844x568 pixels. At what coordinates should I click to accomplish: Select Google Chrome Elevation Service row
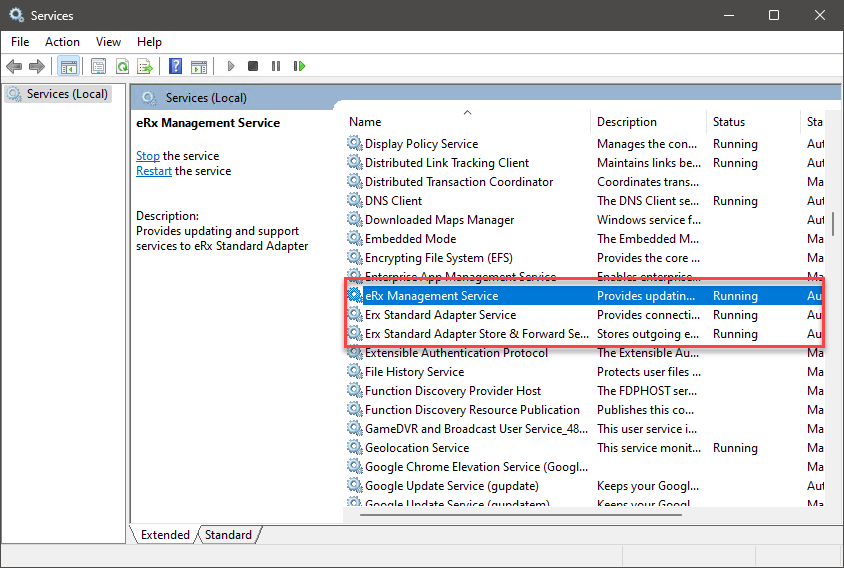point(584,467)
